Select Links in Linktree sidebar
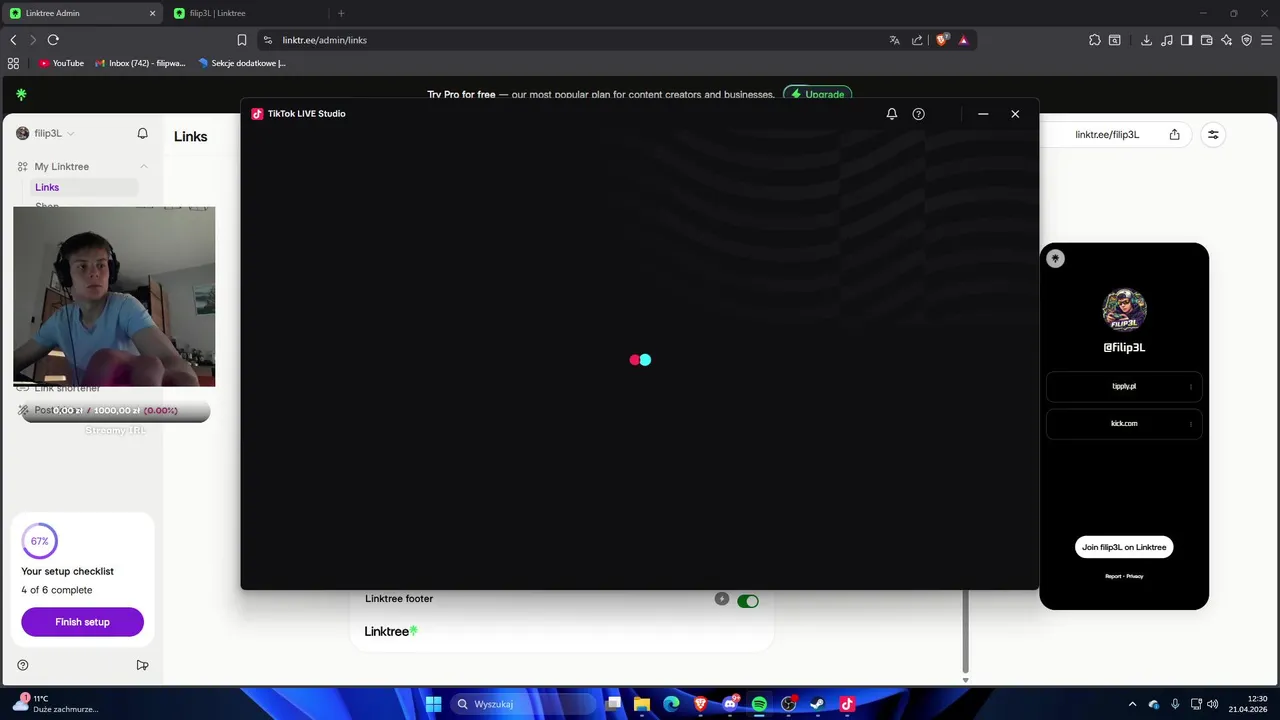1280x720 pixels. [x=83, y=187]
